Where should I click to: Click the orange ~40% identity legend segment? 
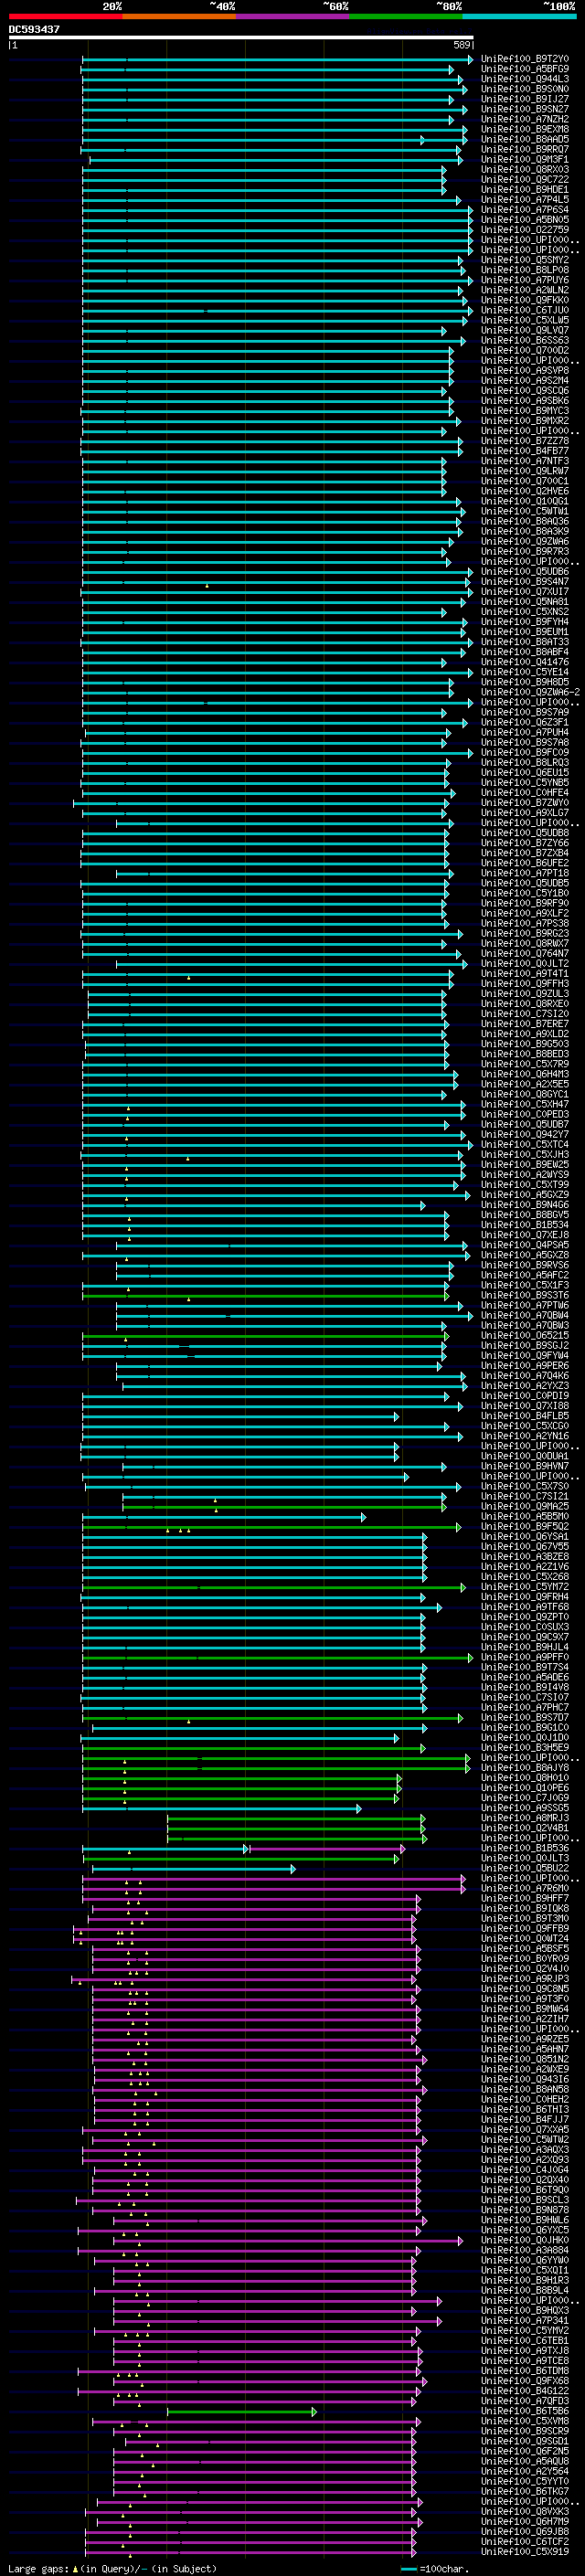click(x=179, y=16)
